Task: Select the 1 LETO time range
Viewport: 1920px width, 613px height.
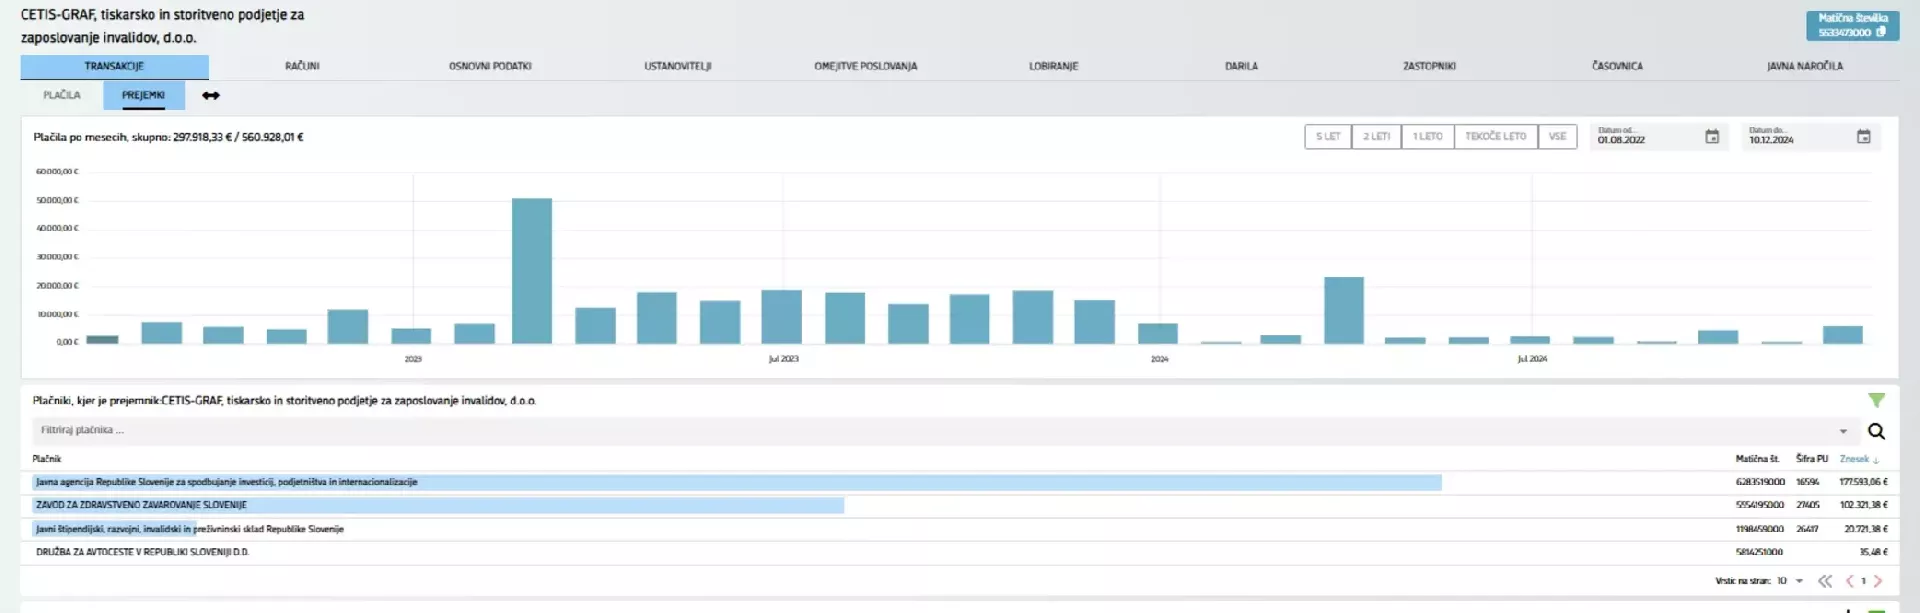Action: tap(1427, 137)
